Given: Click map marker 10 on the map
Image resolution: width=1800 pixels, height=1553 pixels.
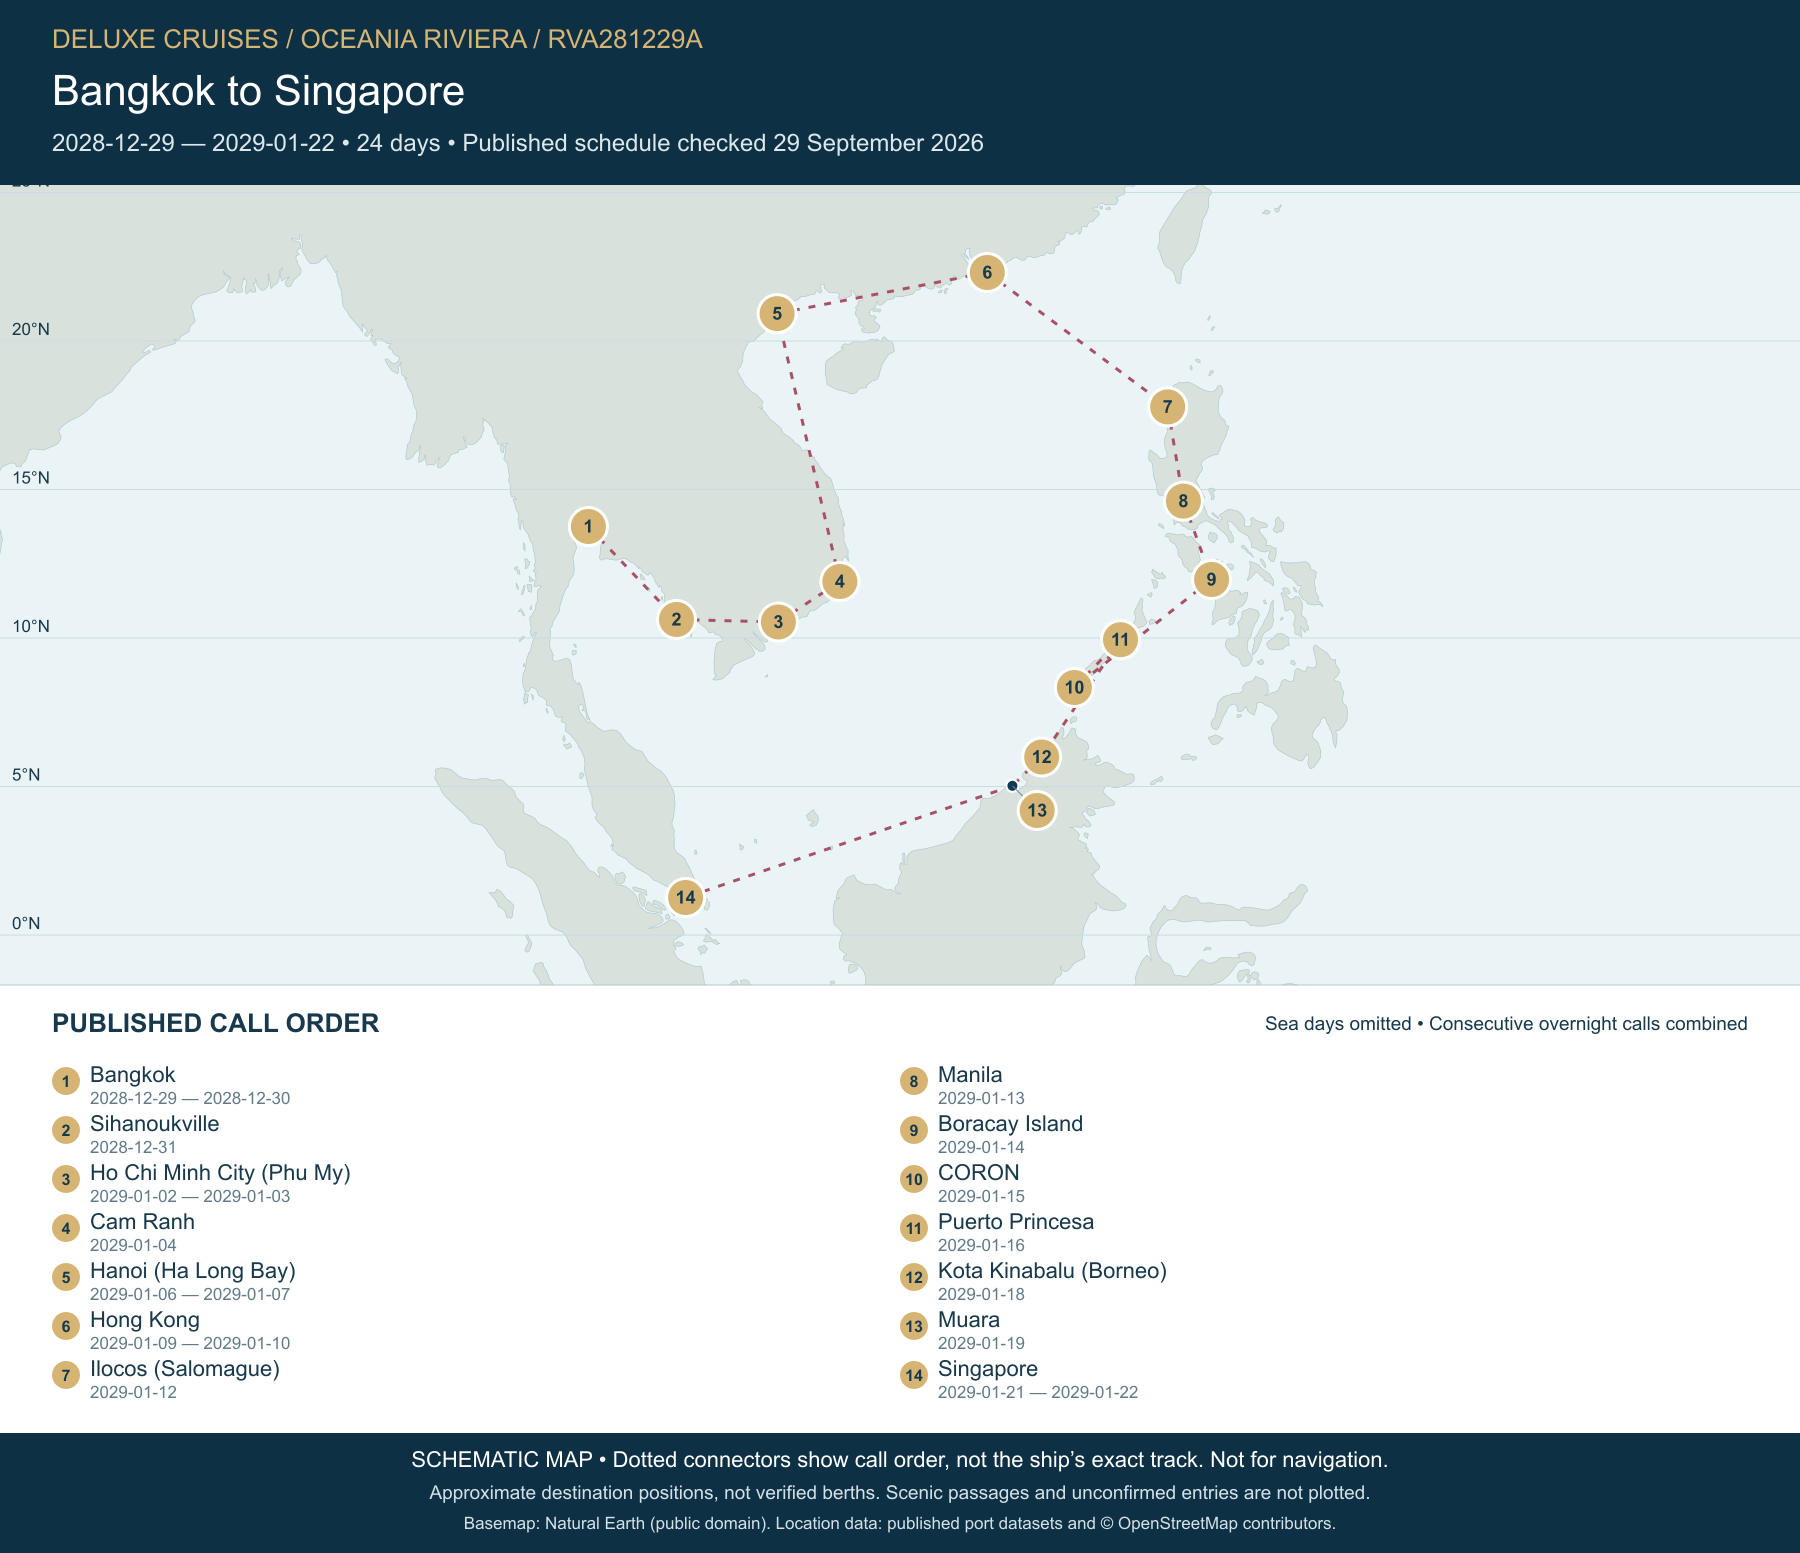Looking at the screenshot, I should (x=1074, y=687).
